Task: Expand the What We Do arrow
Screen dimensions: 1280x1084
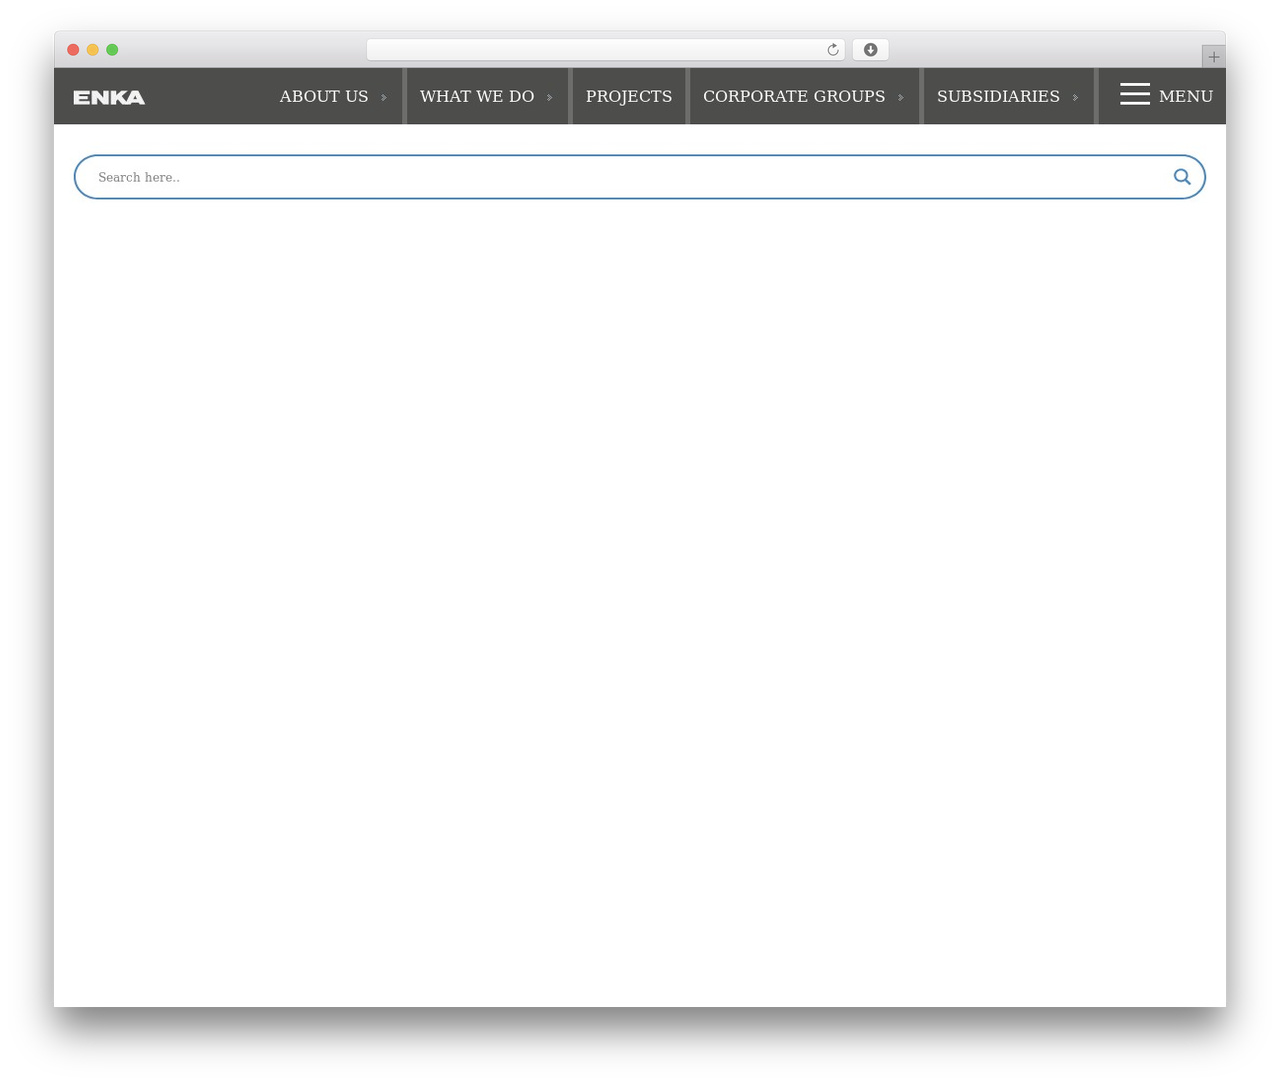Action: point(550,98)
